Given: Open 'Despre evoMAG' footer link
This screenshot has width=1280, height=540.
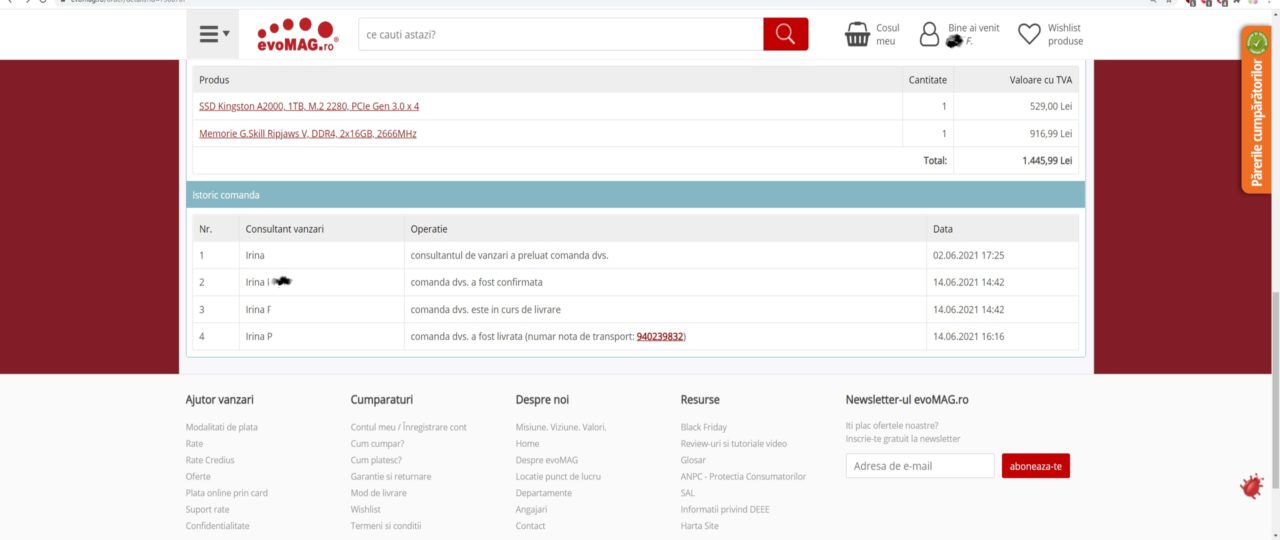Looking at the screenshot, I should [546, 460].
